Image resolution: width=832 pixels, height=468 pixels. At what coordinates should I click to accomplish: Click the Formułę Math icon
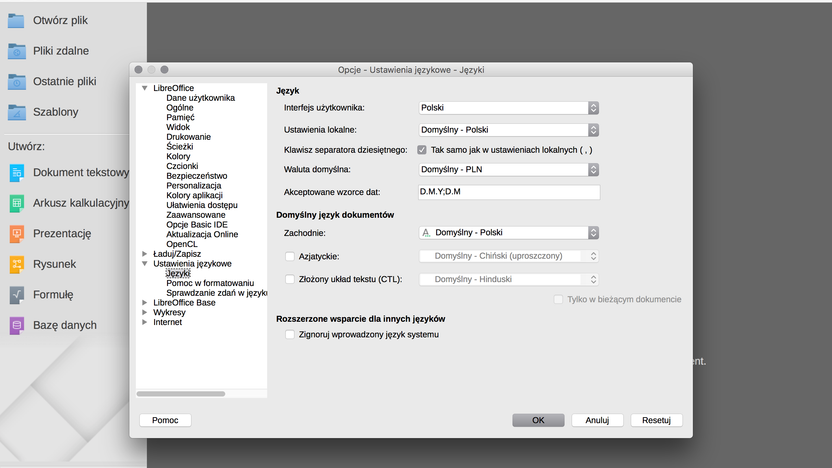pos(16,294)
